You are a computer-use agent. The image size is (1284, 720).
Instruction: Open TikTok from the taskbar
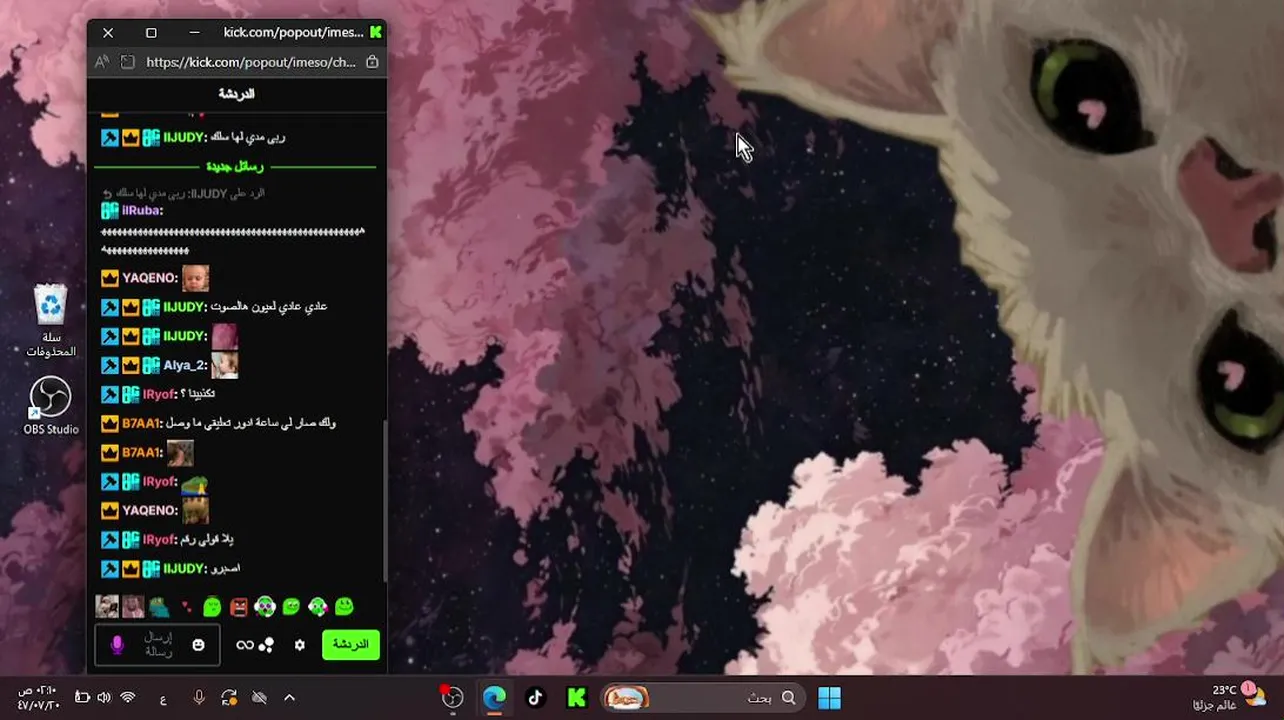(x=535, y=698)
